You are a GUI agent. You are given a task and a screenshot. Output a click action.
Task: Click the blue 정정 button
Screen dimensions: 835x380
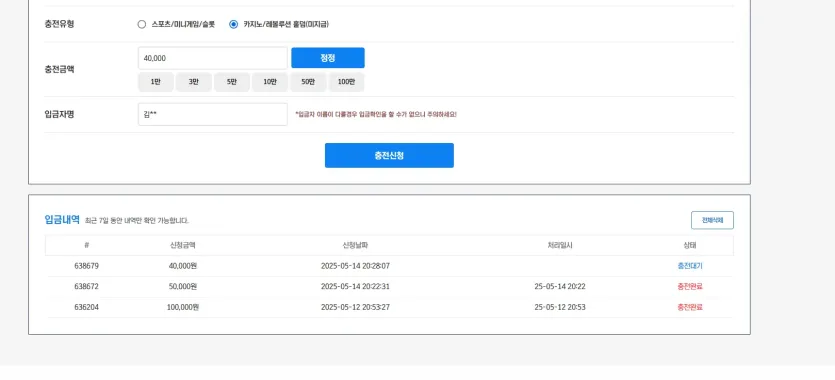pyautogui.click(x=328, y=58)
